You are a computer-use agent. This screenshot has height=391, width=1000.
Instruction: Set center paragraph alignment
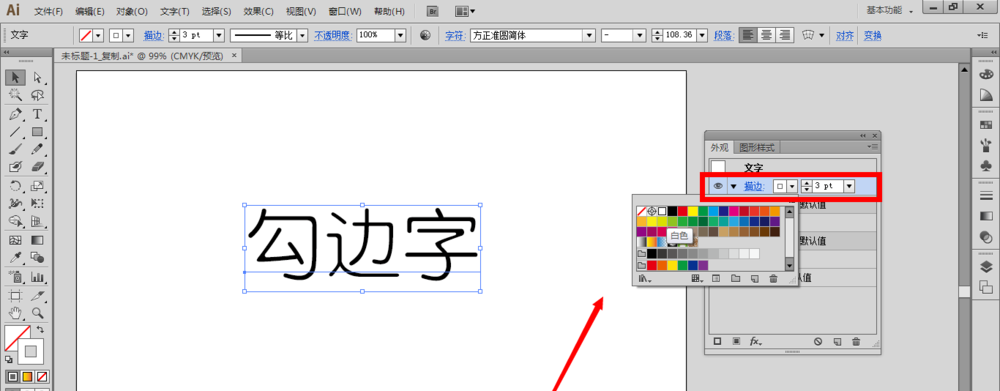[x=767, y=36]
